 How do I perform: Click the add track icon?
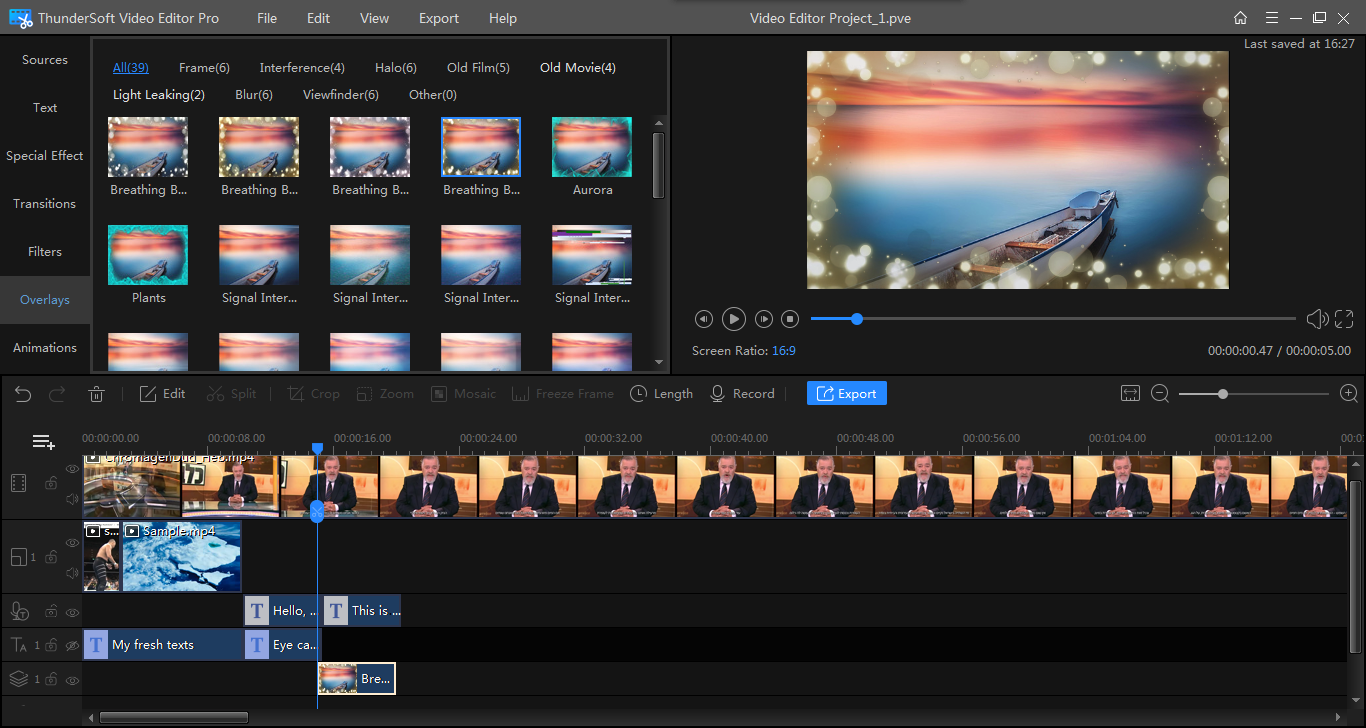[x=43, y=442]
